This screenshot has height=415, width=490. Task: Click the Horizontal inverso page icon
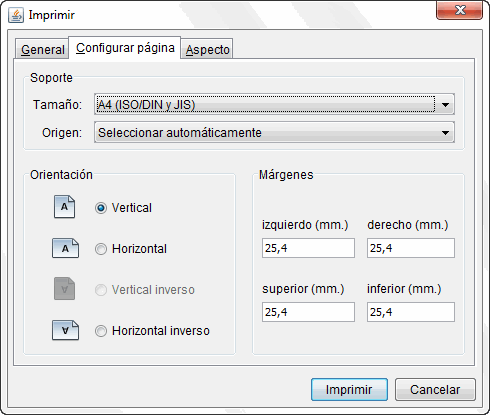(65, 330)
